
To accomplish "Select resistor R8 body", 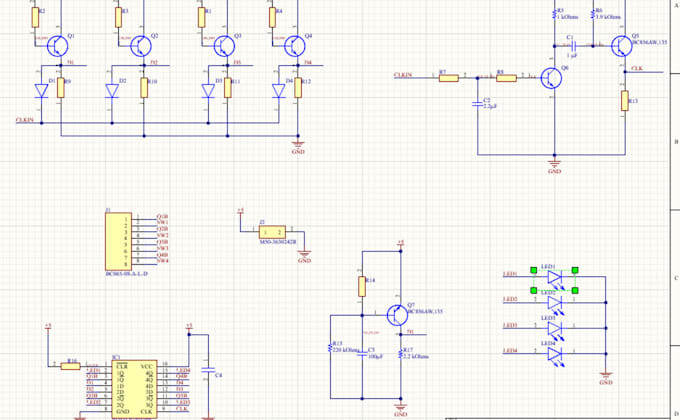I will pos(506,78).
